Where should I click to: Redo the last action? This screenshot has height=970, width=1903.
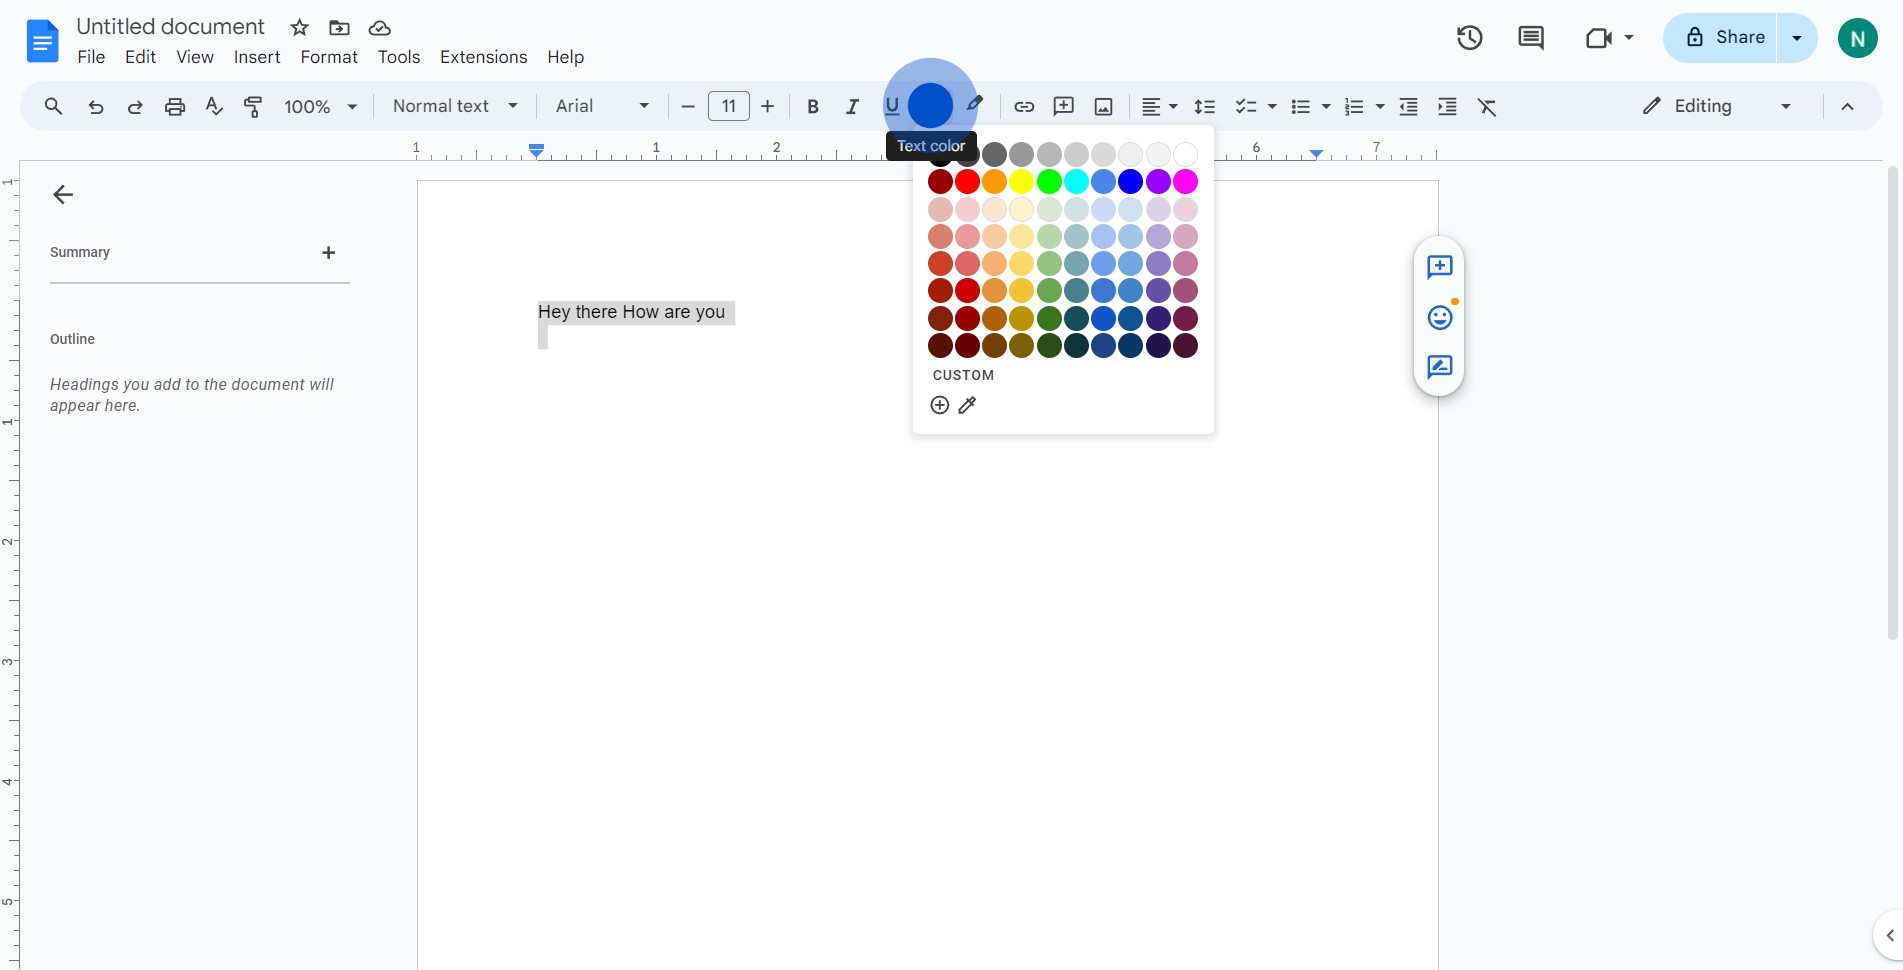click(x=135, y=106)
